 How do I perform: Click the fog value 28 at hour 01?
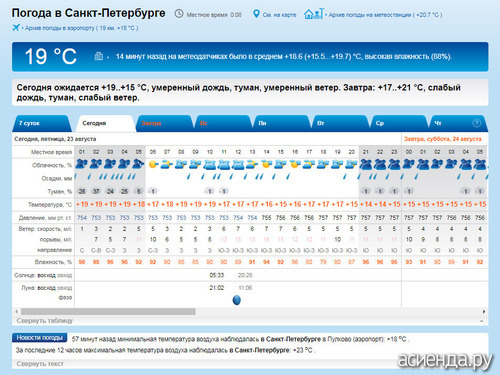(x=82, y=191)
